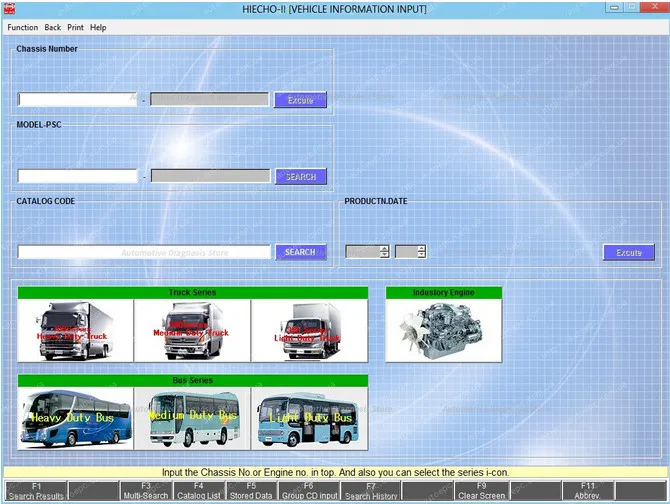Image resolution: width=670 pixels, height=504 pixels.
Task: Click the second grey Chassis Number field
Action: pyautogui.click(x=210, y=100)
